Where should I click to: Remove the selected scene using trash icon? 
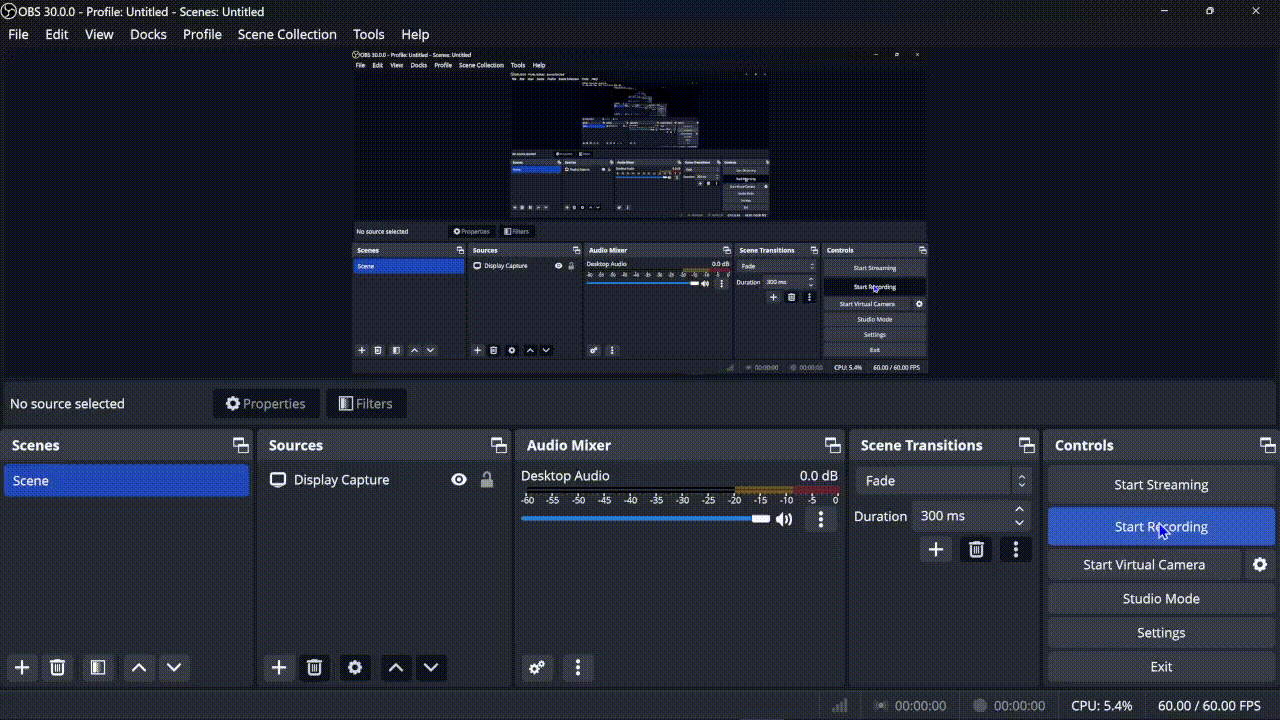pos(58,667)
